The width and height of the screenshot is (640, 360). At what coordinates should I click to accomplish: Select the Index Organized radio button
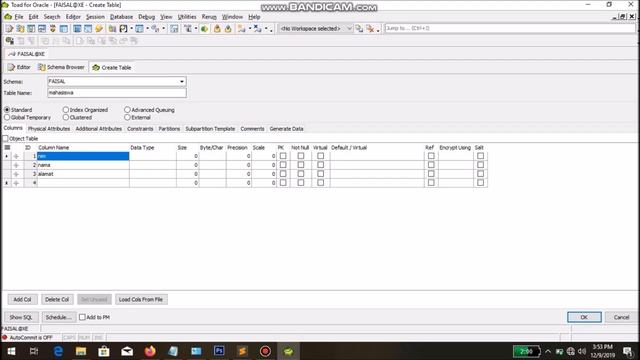pos(66,110)
